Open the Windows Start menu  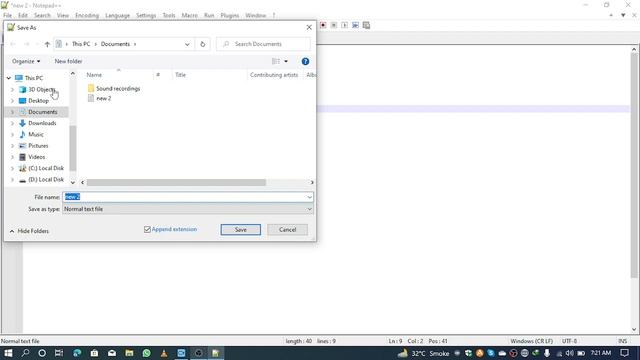click(x=8, y=353)
